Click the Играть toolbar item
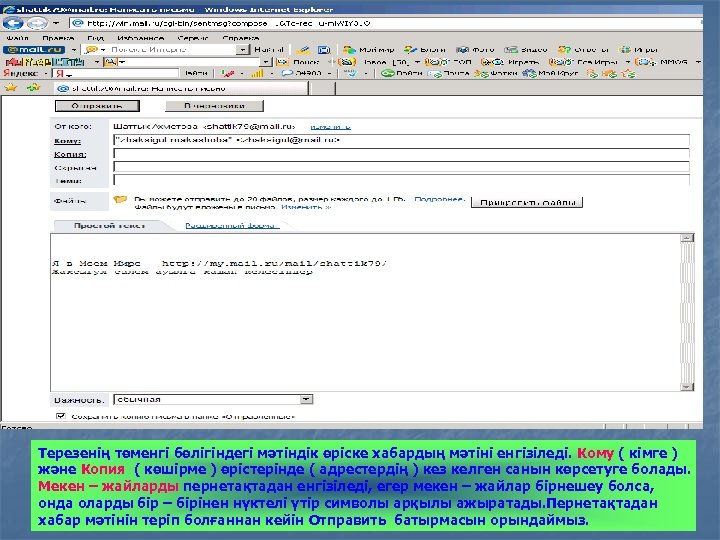 (510, 62)
